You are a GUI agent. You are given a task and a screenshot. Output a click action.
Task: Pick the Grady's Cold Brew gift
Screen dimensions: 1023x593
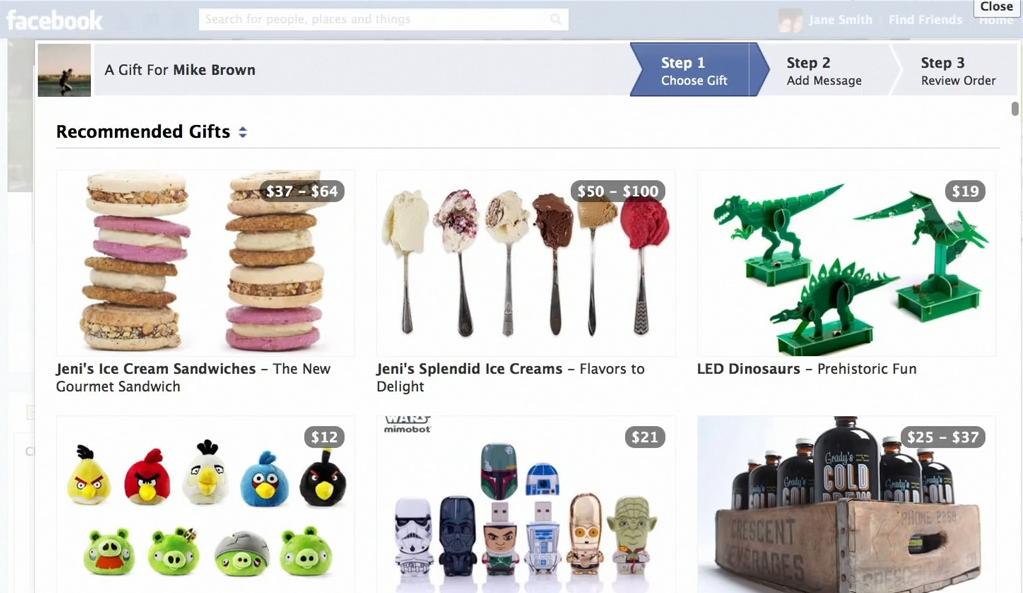(846, 504)
